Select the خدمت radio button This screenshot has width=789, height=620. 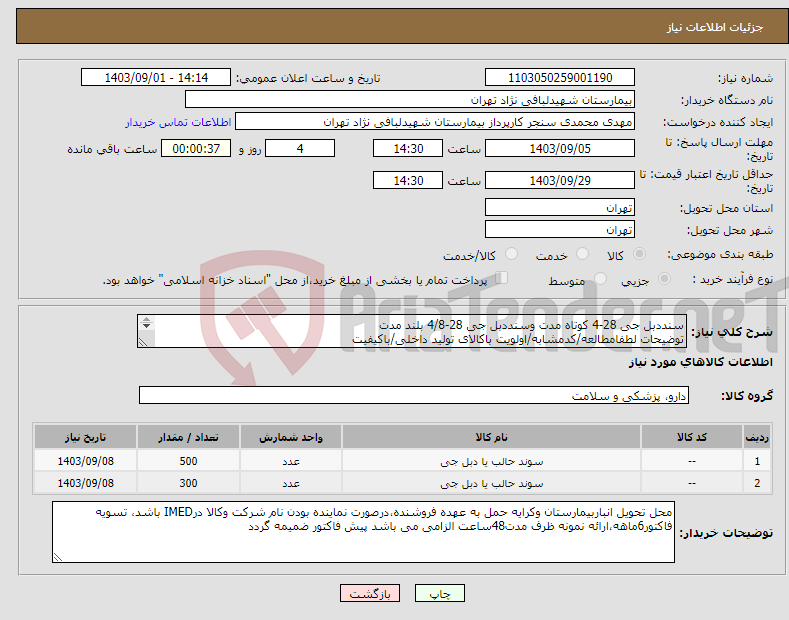582,254
